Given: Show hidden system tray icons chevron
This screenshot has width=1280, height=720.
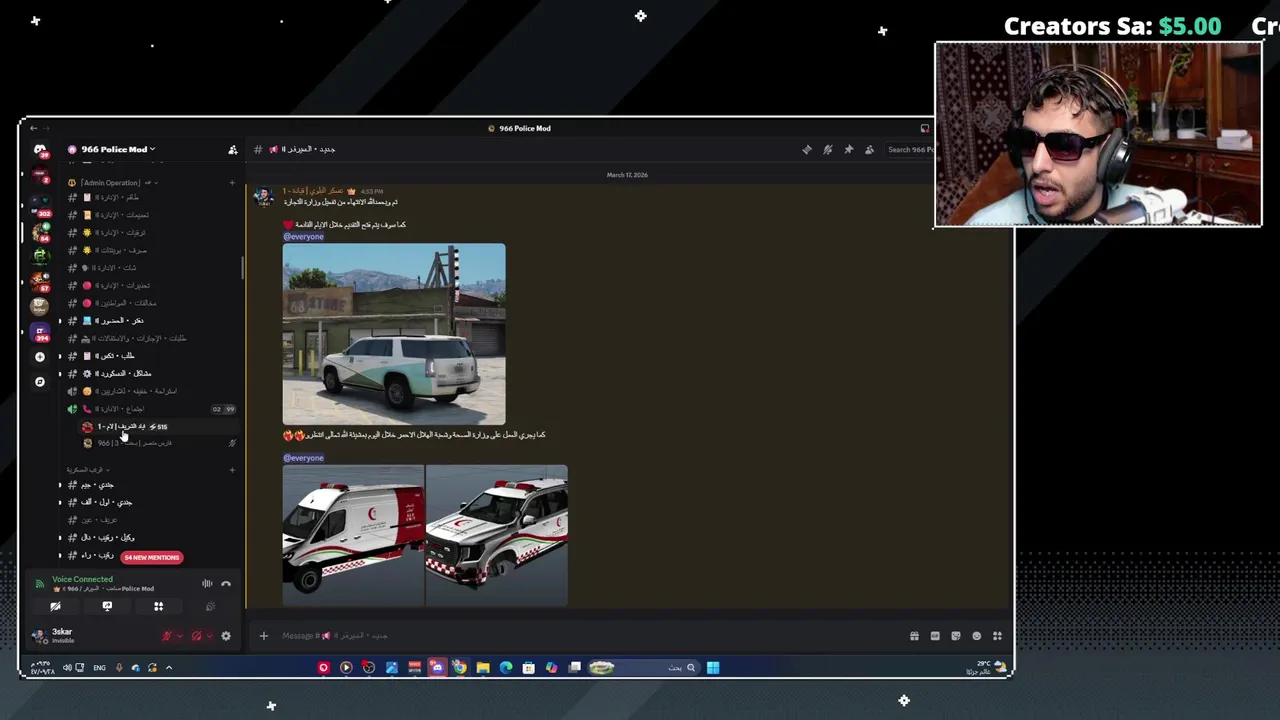Looking at the screenshot, I should coord(169,668).
